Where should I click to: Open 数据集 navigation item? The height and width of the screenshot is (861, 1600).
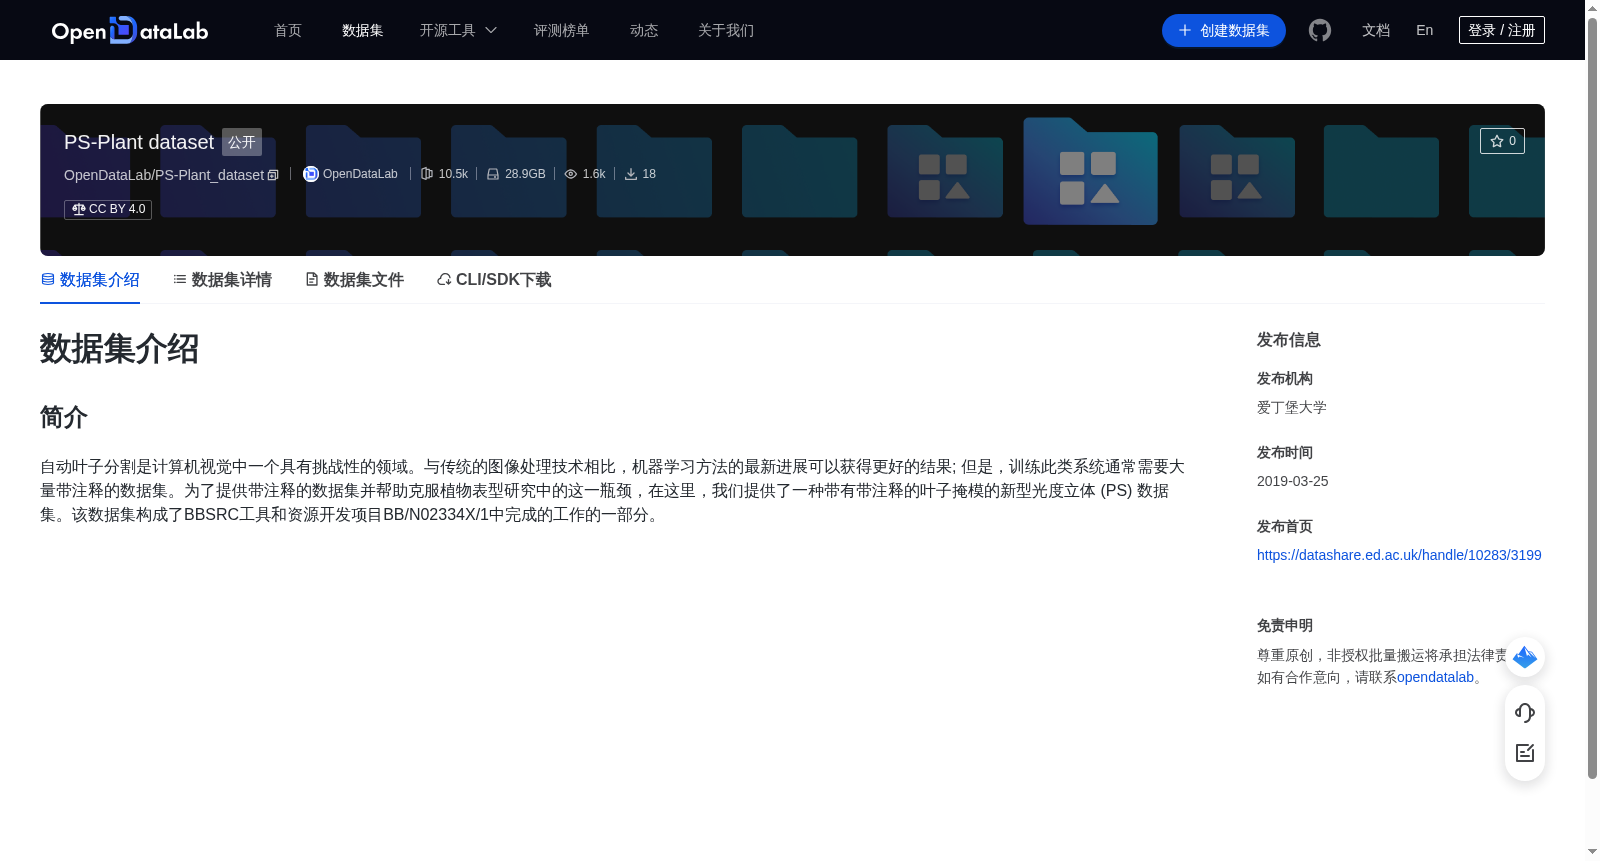363,30
